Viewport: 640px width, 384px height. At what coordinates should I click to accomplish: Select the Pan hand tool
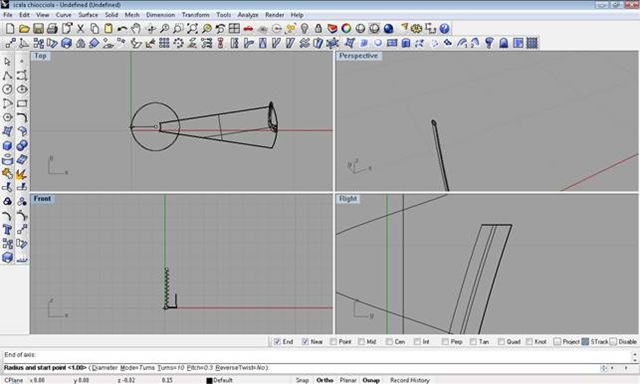click(136, 29)
